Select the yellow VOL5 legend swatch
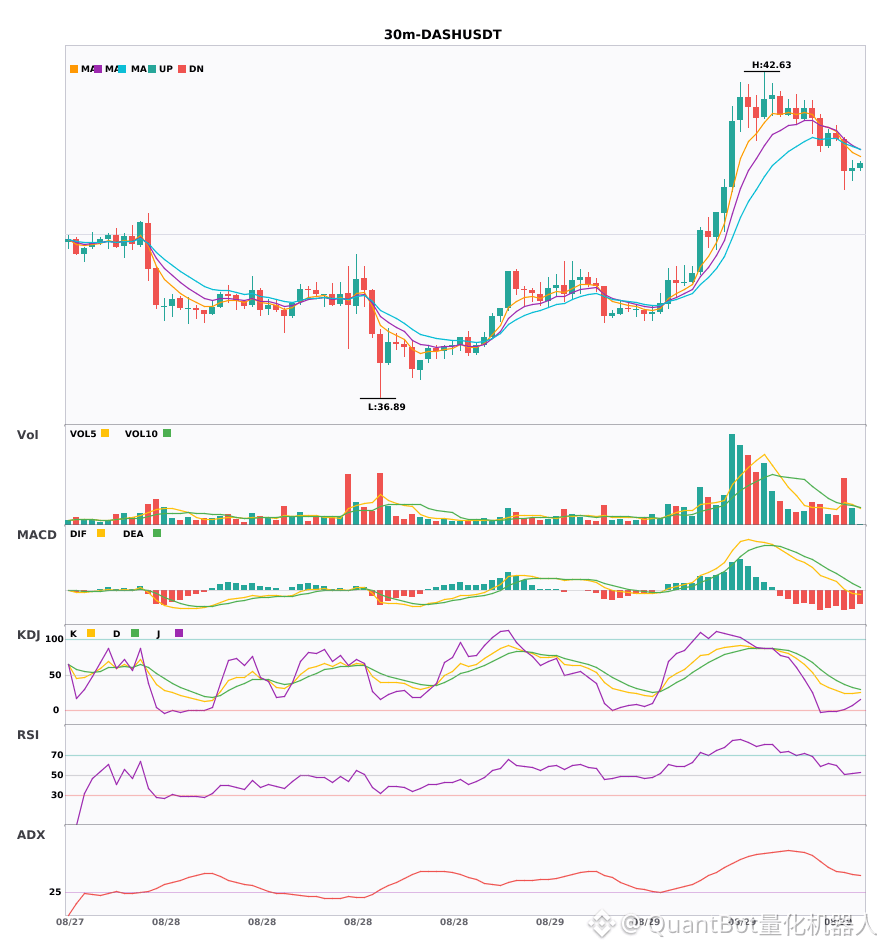 [x=105, y=433]
